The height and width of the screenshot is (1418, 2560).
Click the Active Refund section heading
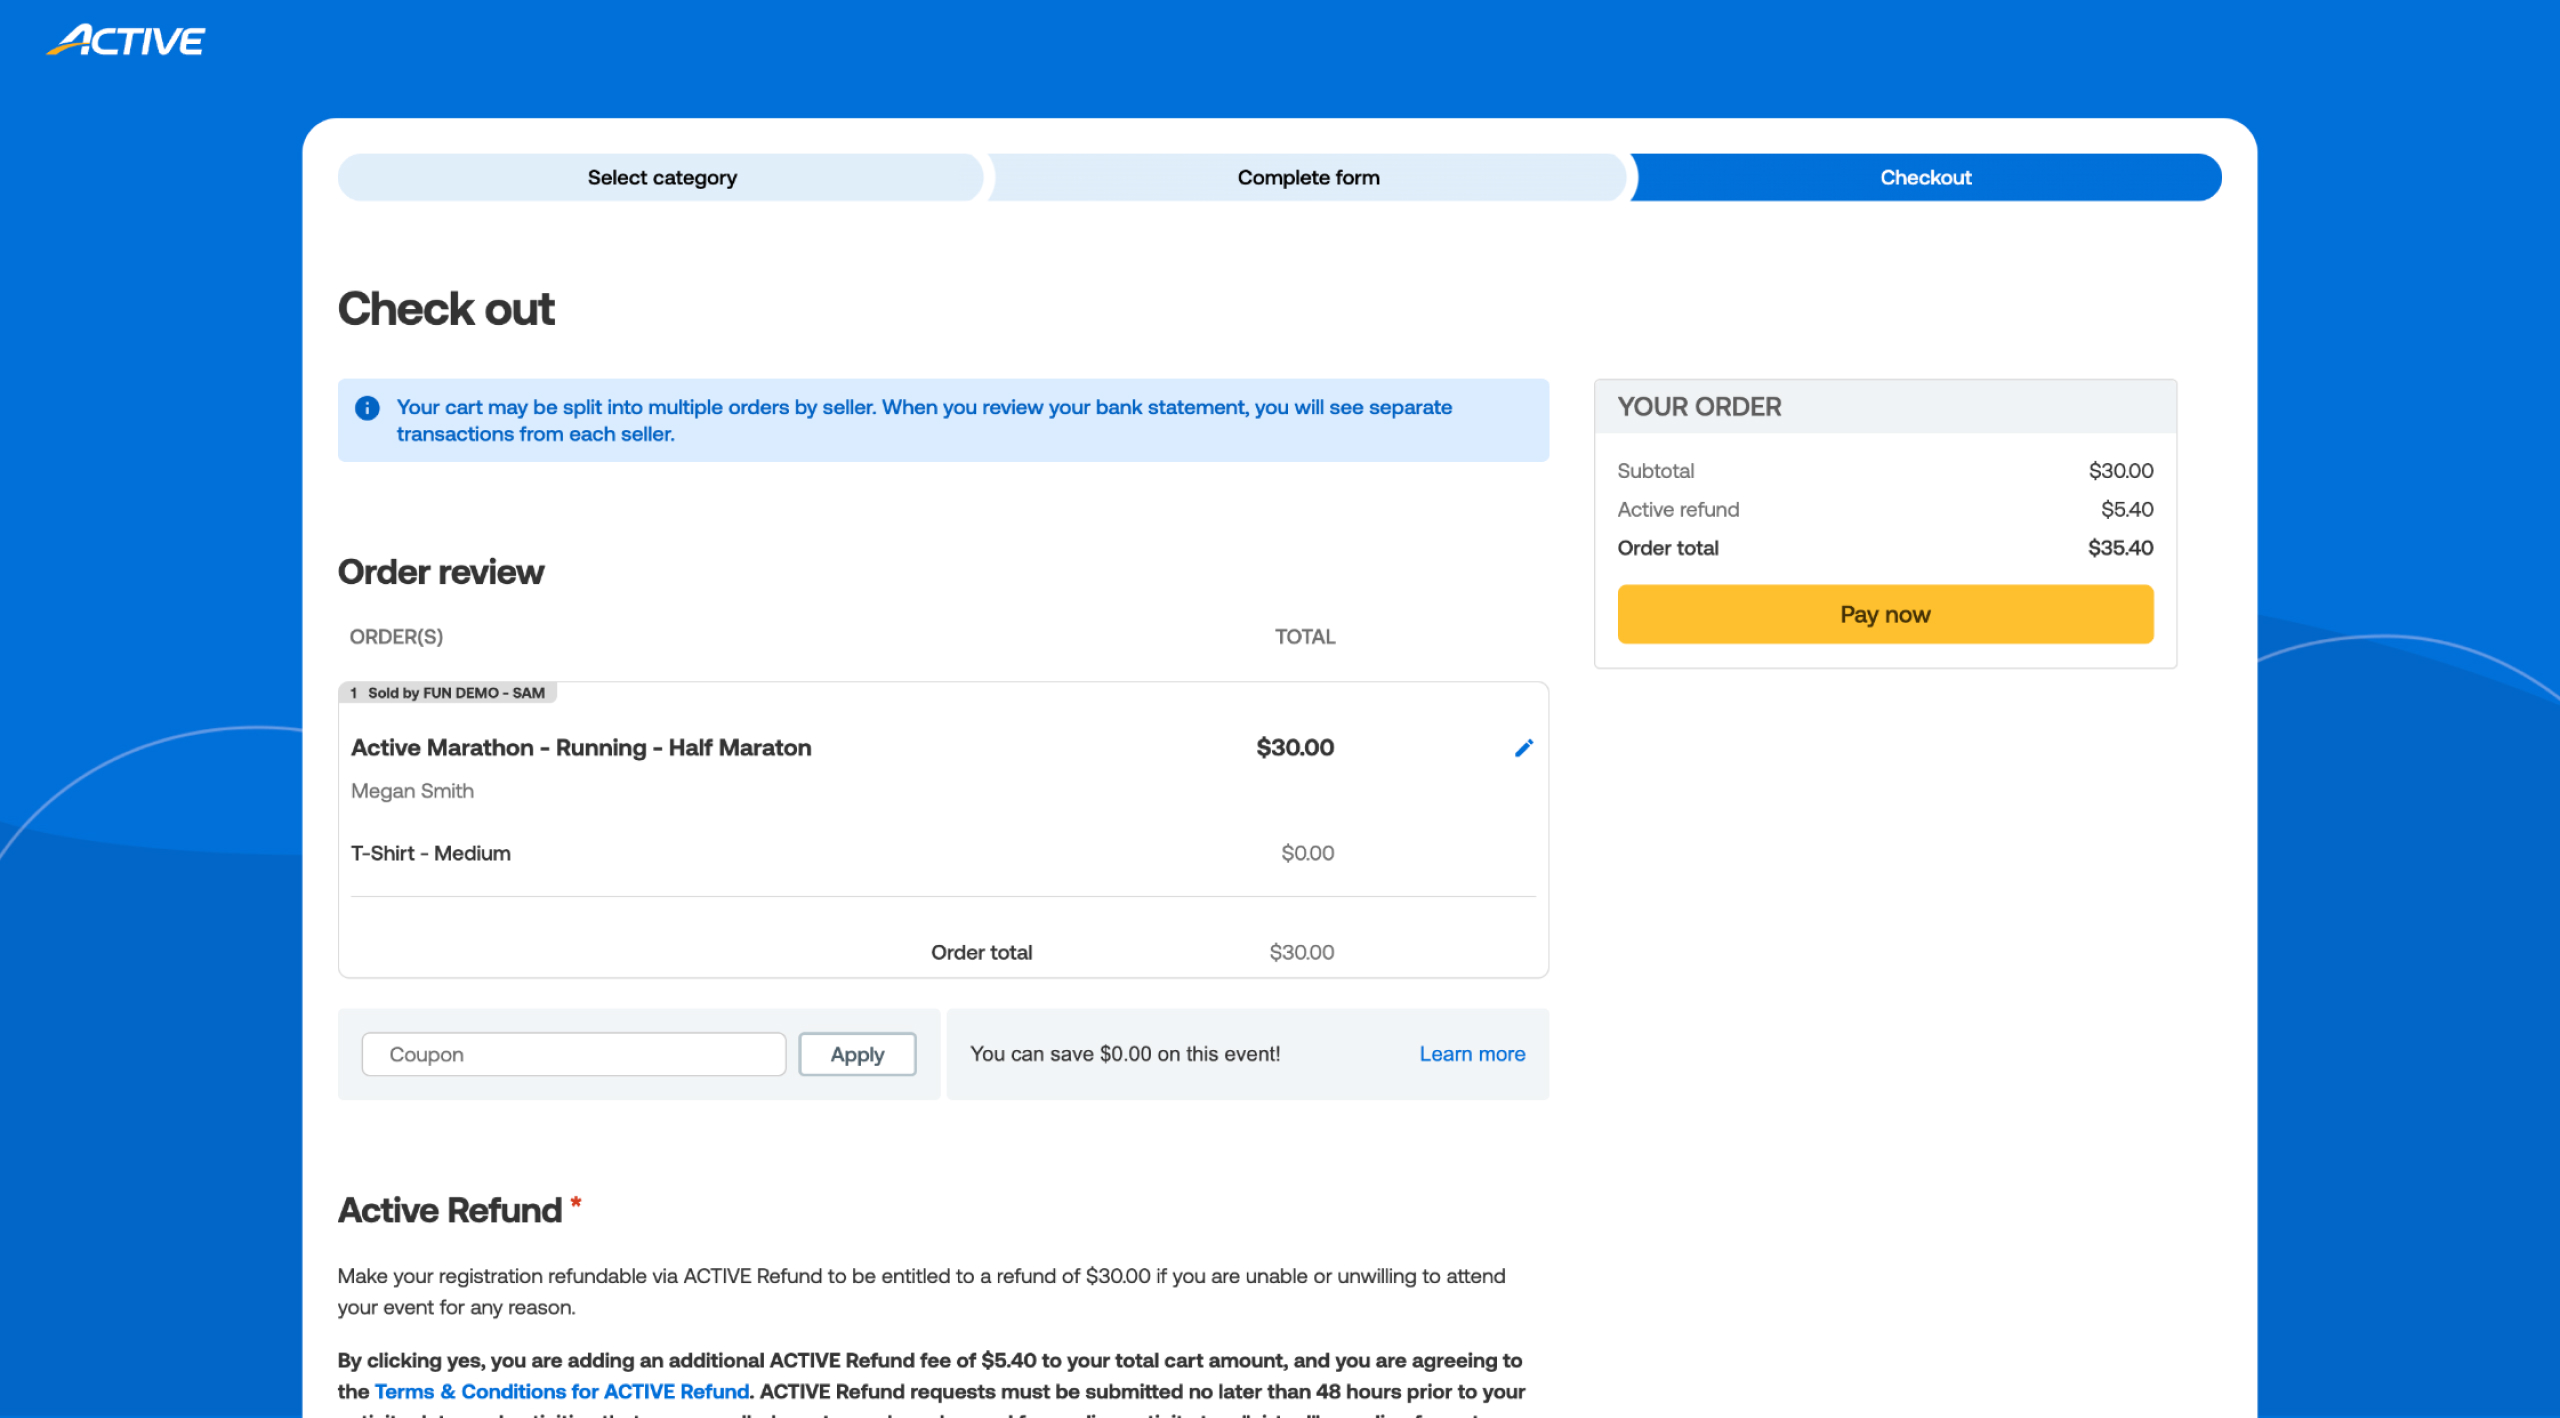[x=449, y=1209]
